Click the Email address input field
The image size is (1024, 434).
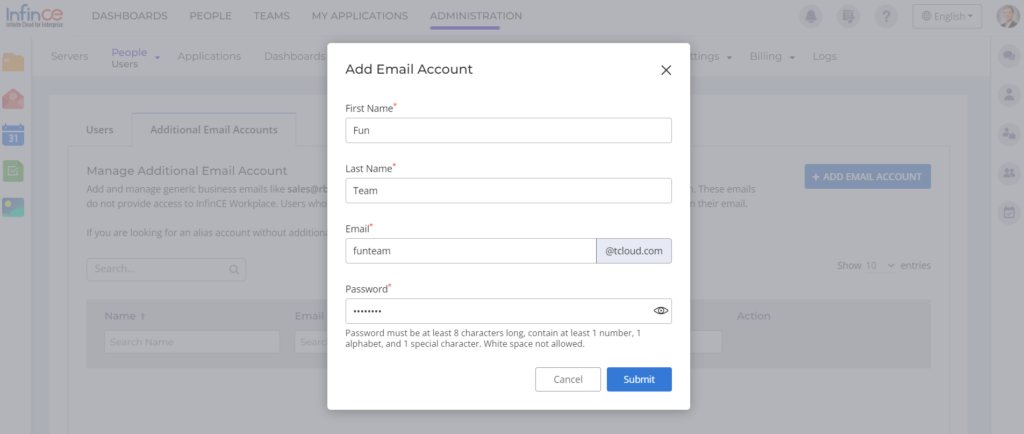point(470,251)
